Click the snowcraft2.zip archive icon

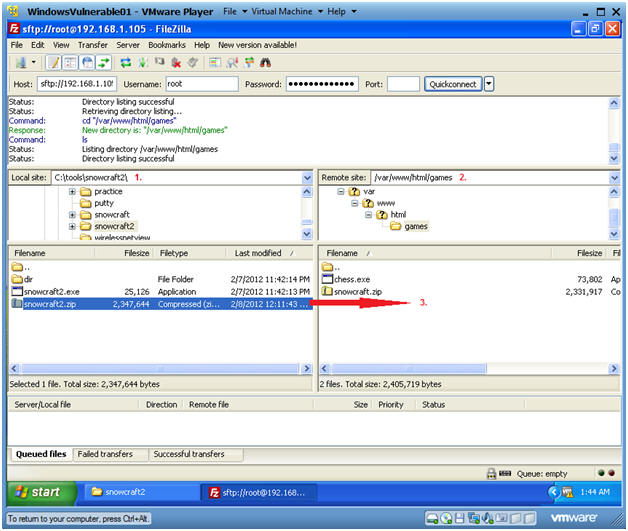pos(17,304)
